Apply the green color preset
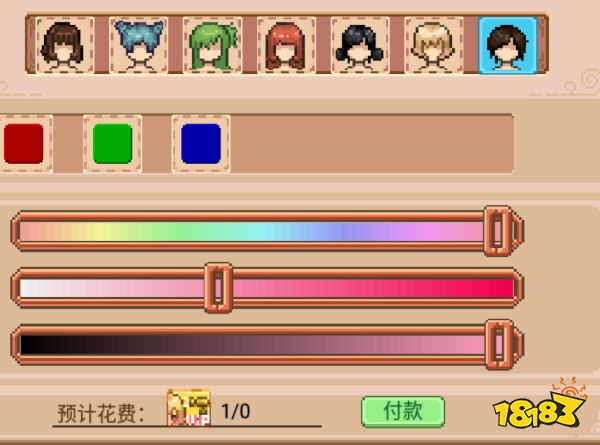The height and width of the screenshot is (445, 600). coord(112,143)
